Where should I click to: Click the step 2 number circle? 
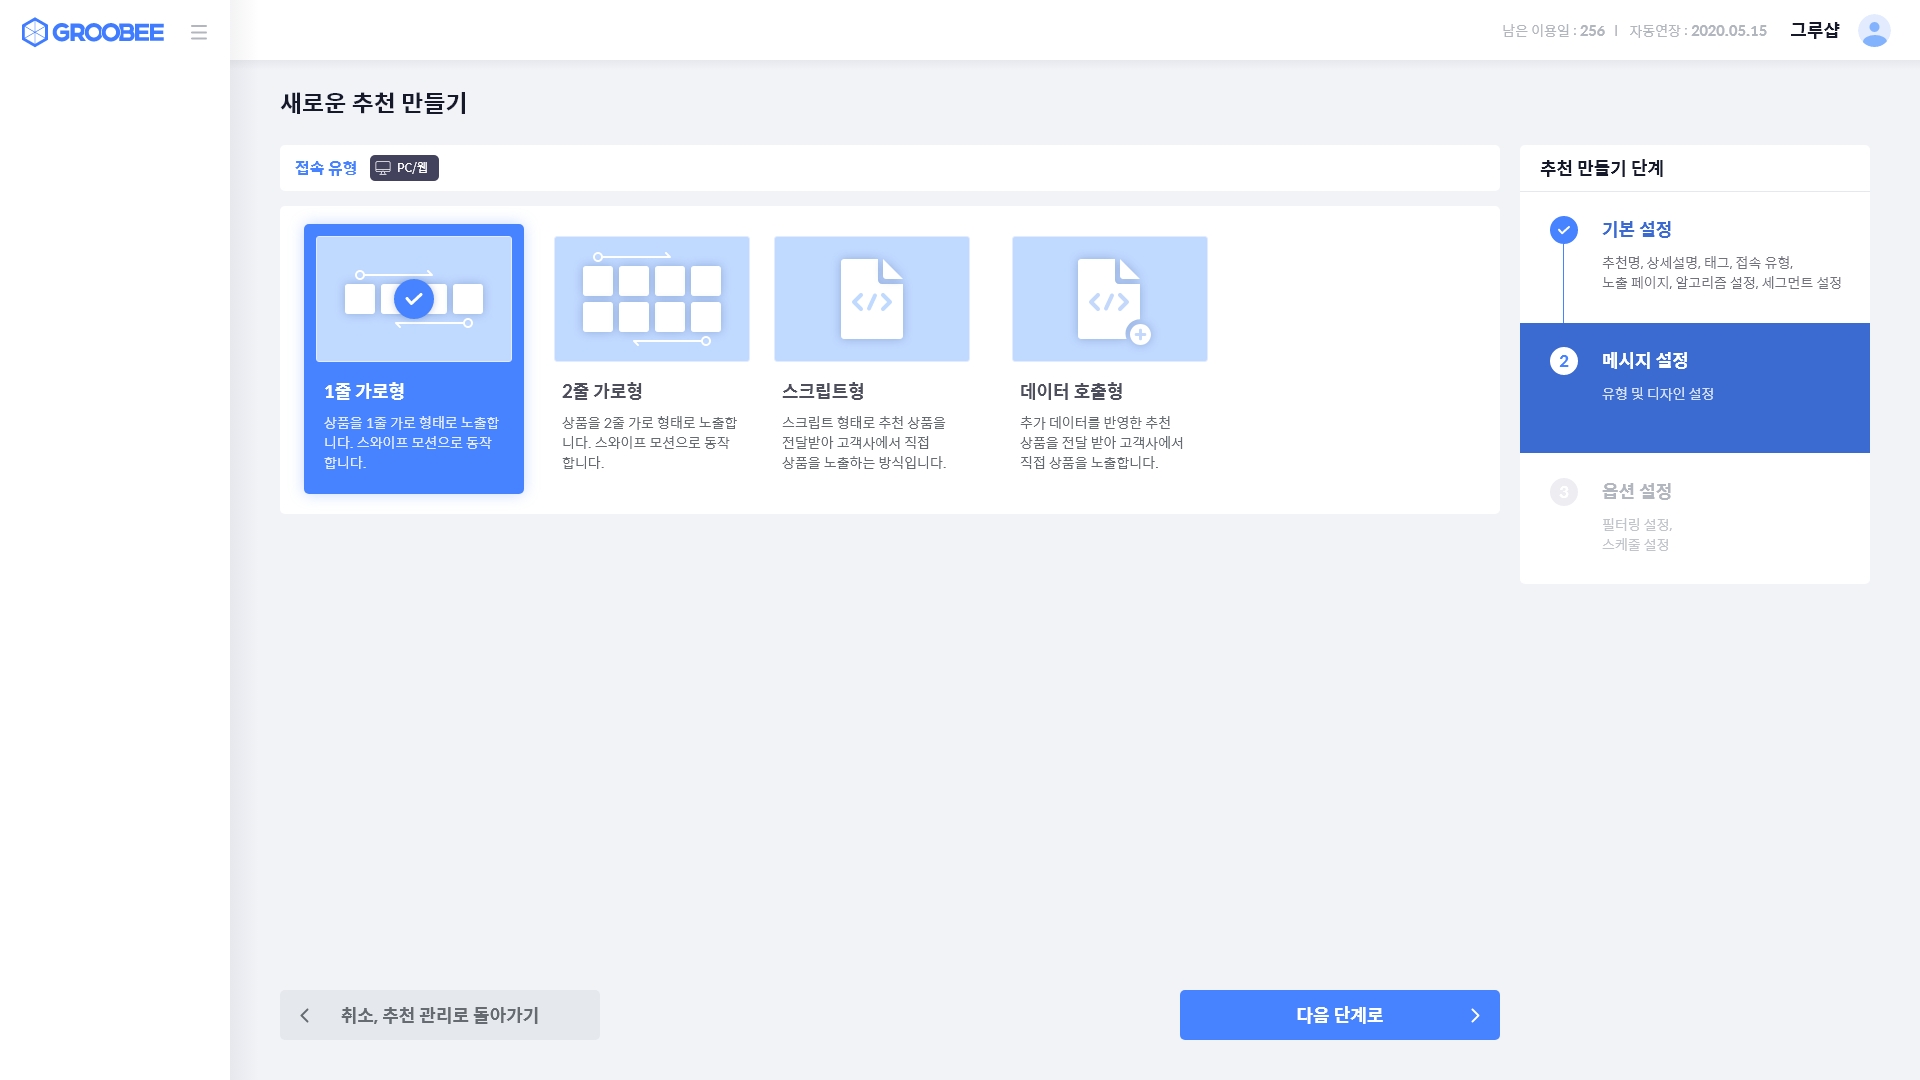pyautogui.click(x=1564, y=361)
